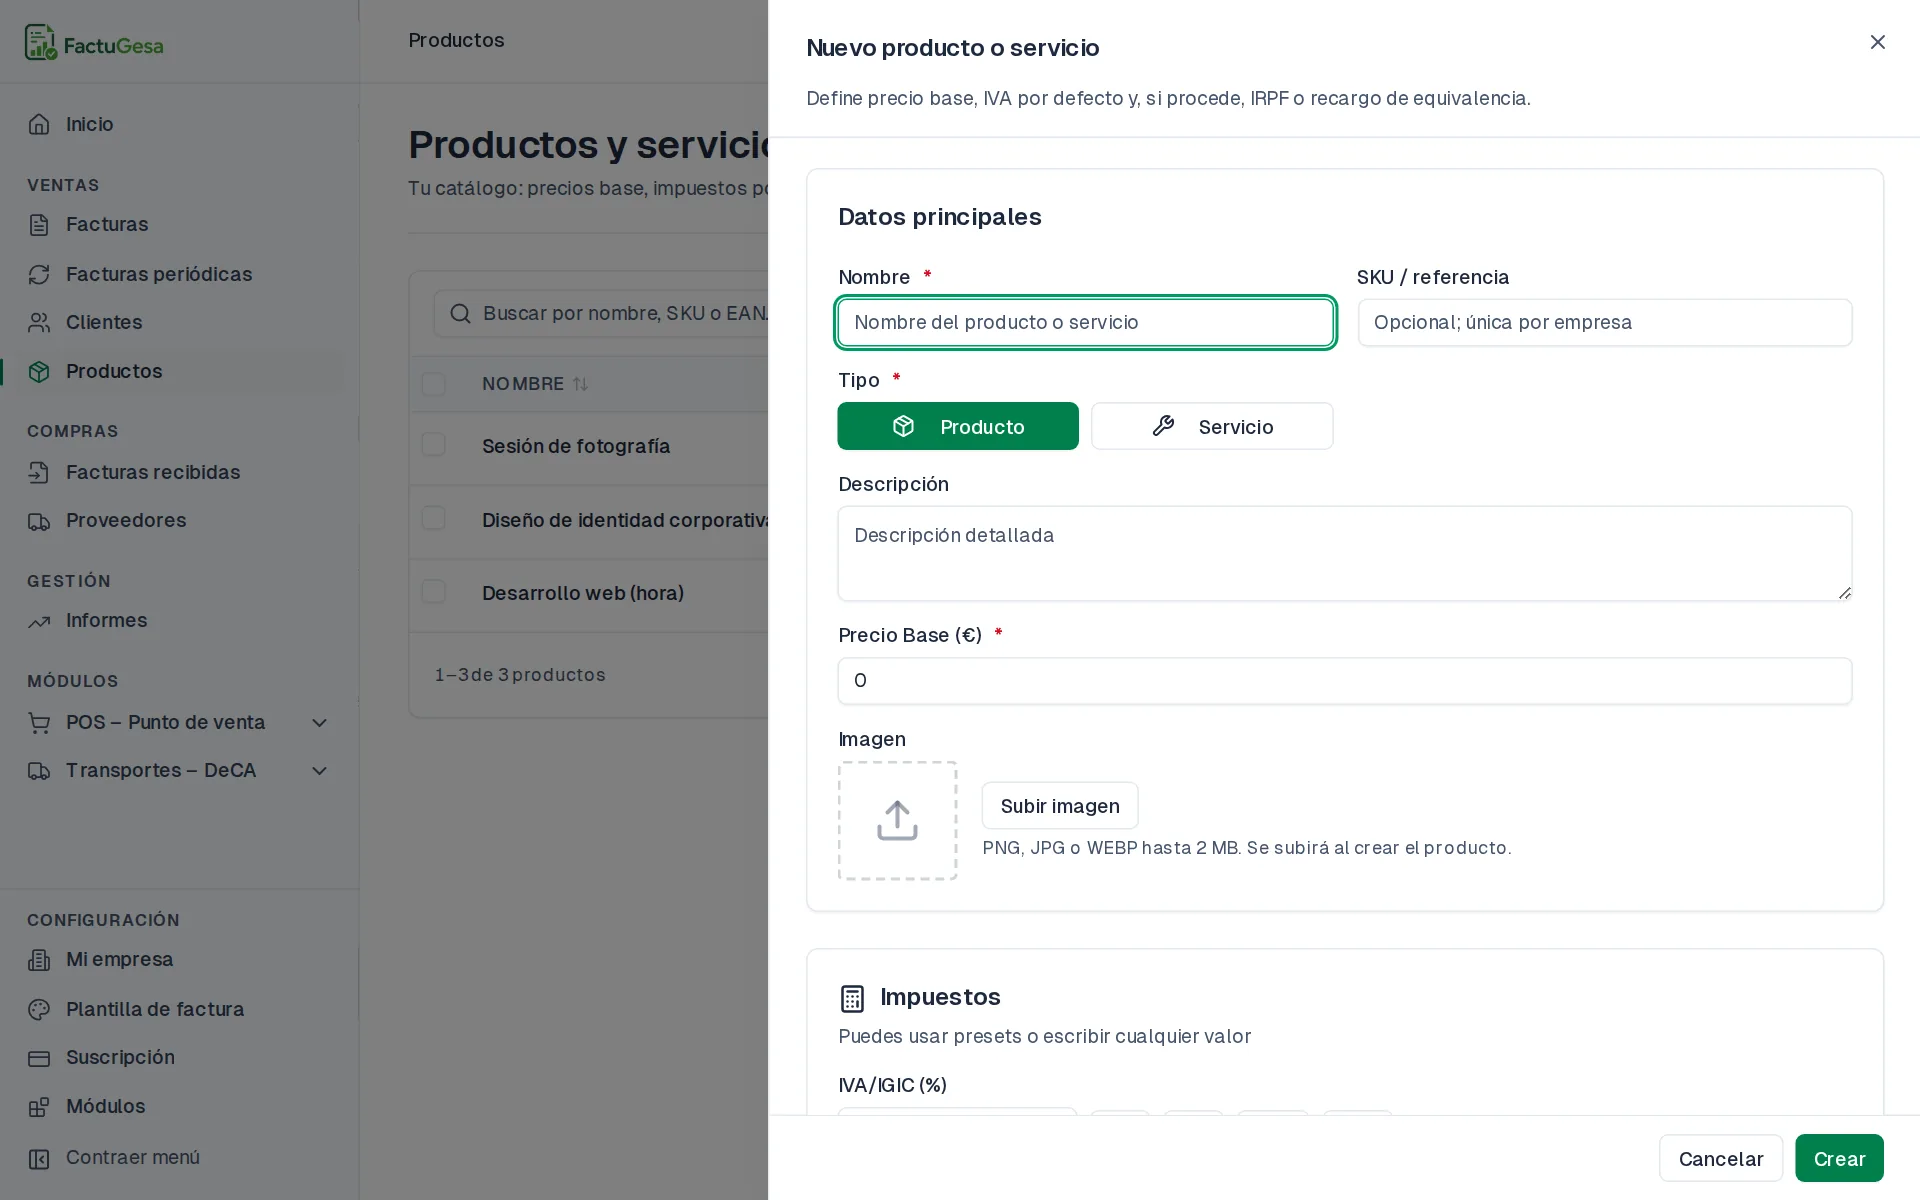
Task: Click the Contraer menú collapse icon
Action: [x=39, y=1158]
